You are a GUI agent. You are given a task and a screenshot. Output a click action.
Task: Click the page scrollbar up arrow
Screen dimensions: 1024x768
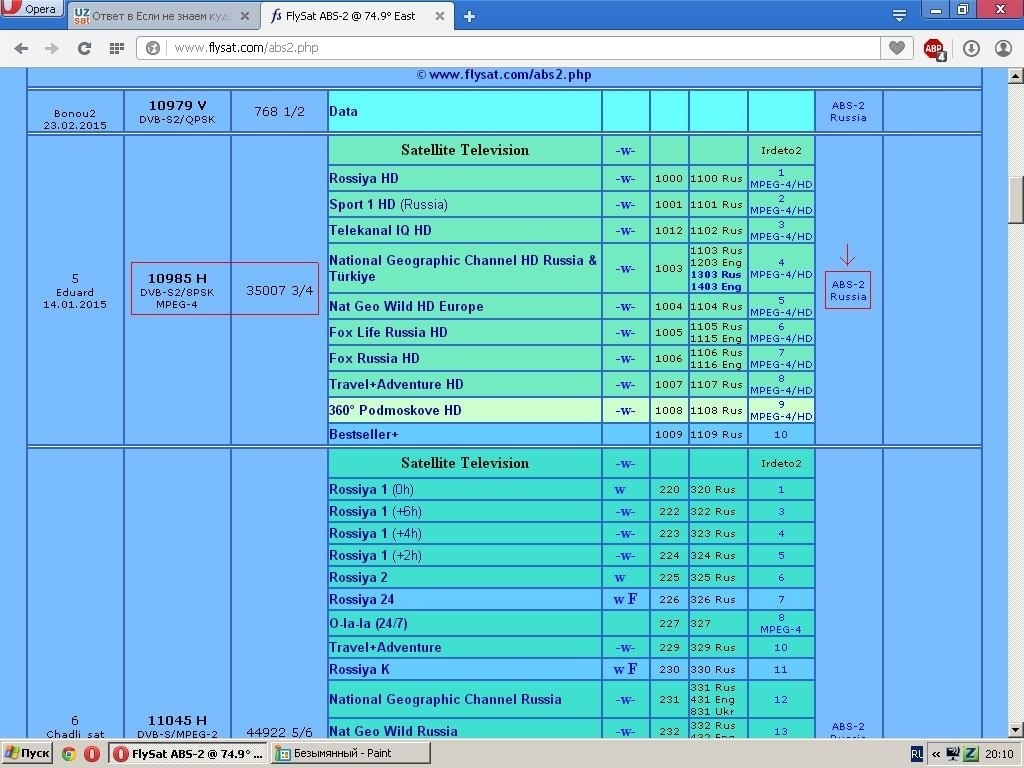click(1016, 75)
